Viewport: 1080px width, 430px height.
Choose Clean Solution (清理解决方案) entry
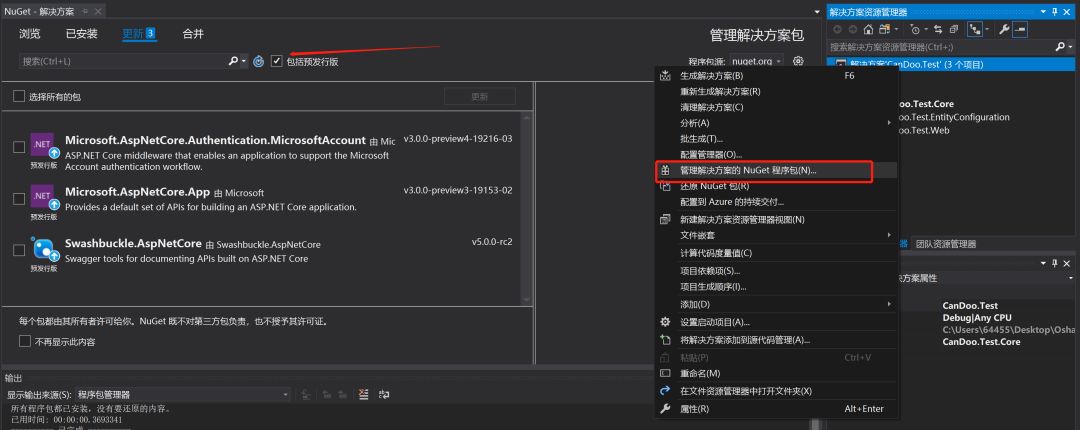(x=778, y=107)
